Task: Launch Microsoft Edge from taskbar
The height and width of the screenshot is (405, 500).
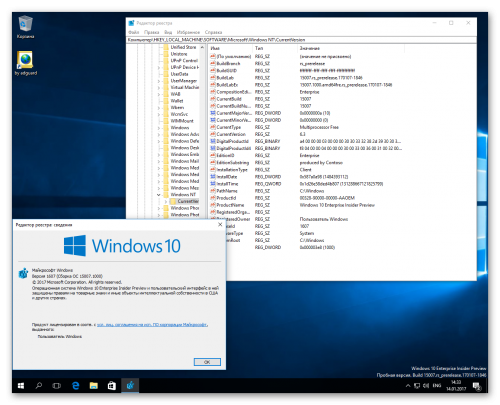Action: click(x=76, y=386)
